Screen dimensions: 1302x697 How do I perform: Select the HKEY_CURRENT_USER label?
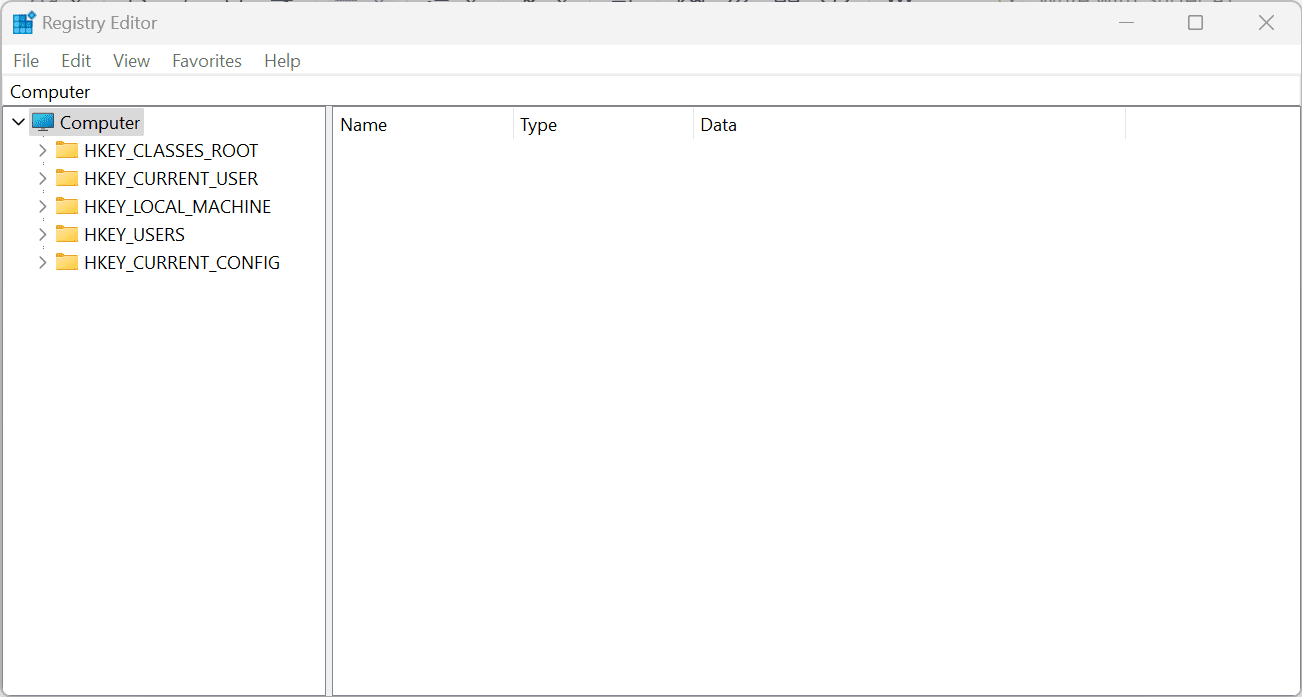(171, 178)
